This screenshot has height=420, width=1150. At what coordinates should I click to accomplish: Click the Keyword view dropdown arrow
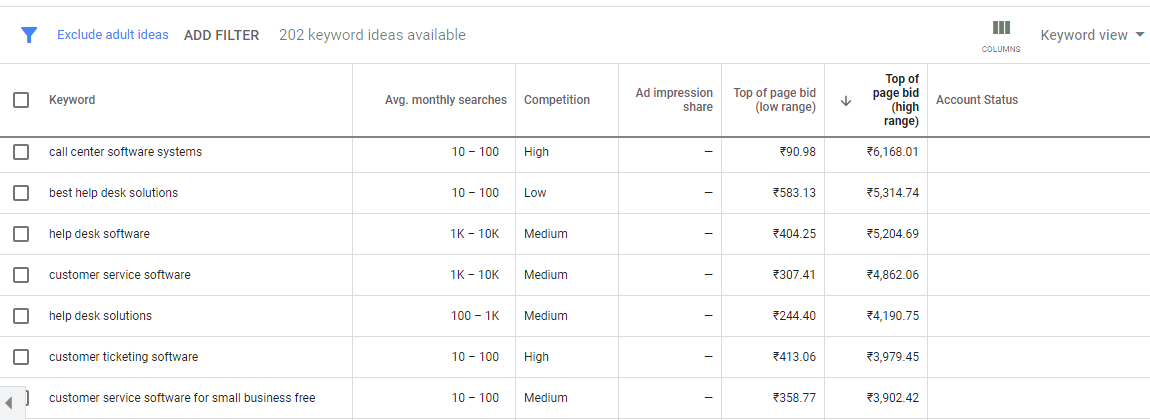(x=1139, y=35)
